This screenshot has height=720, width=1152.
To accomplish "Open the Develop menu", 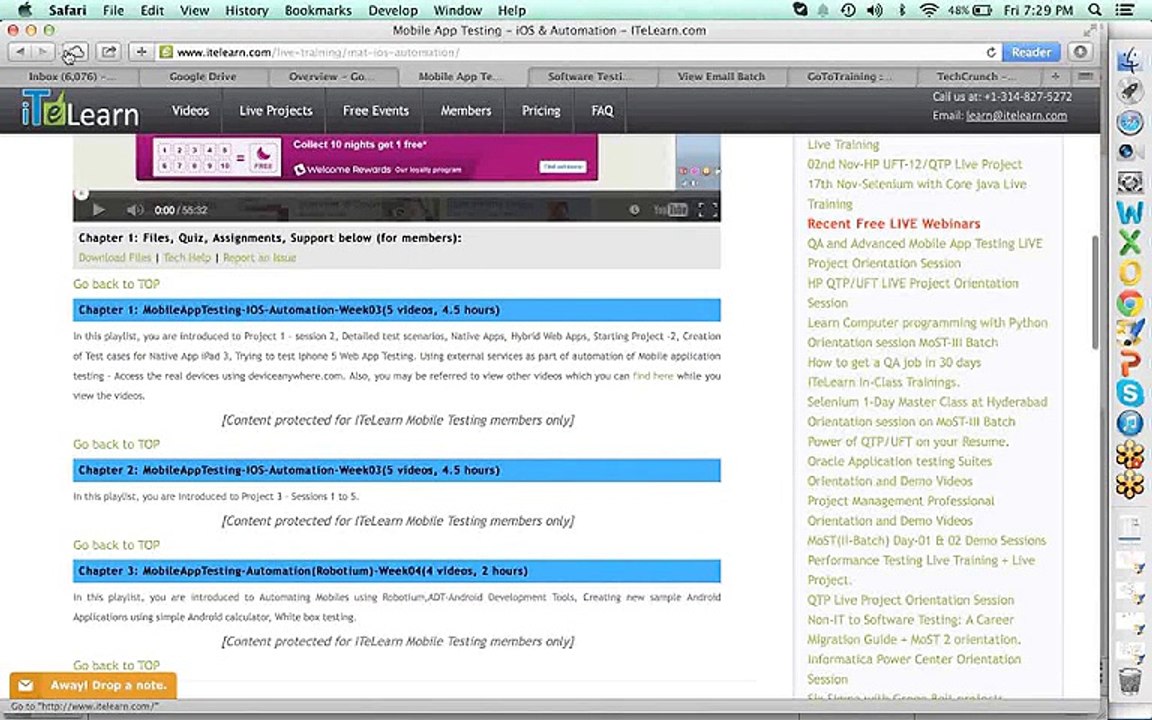I will click(x=392, y=10).
